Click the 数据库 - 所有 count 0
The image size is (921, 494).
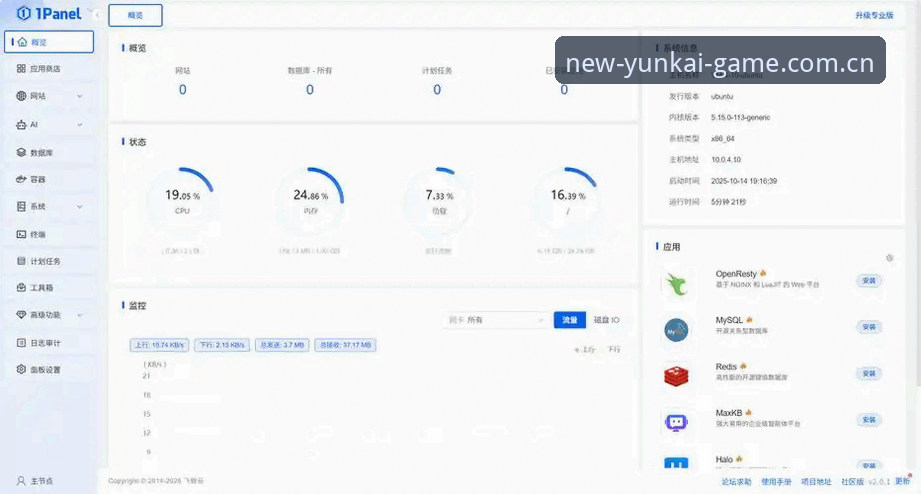pos(310,89)
